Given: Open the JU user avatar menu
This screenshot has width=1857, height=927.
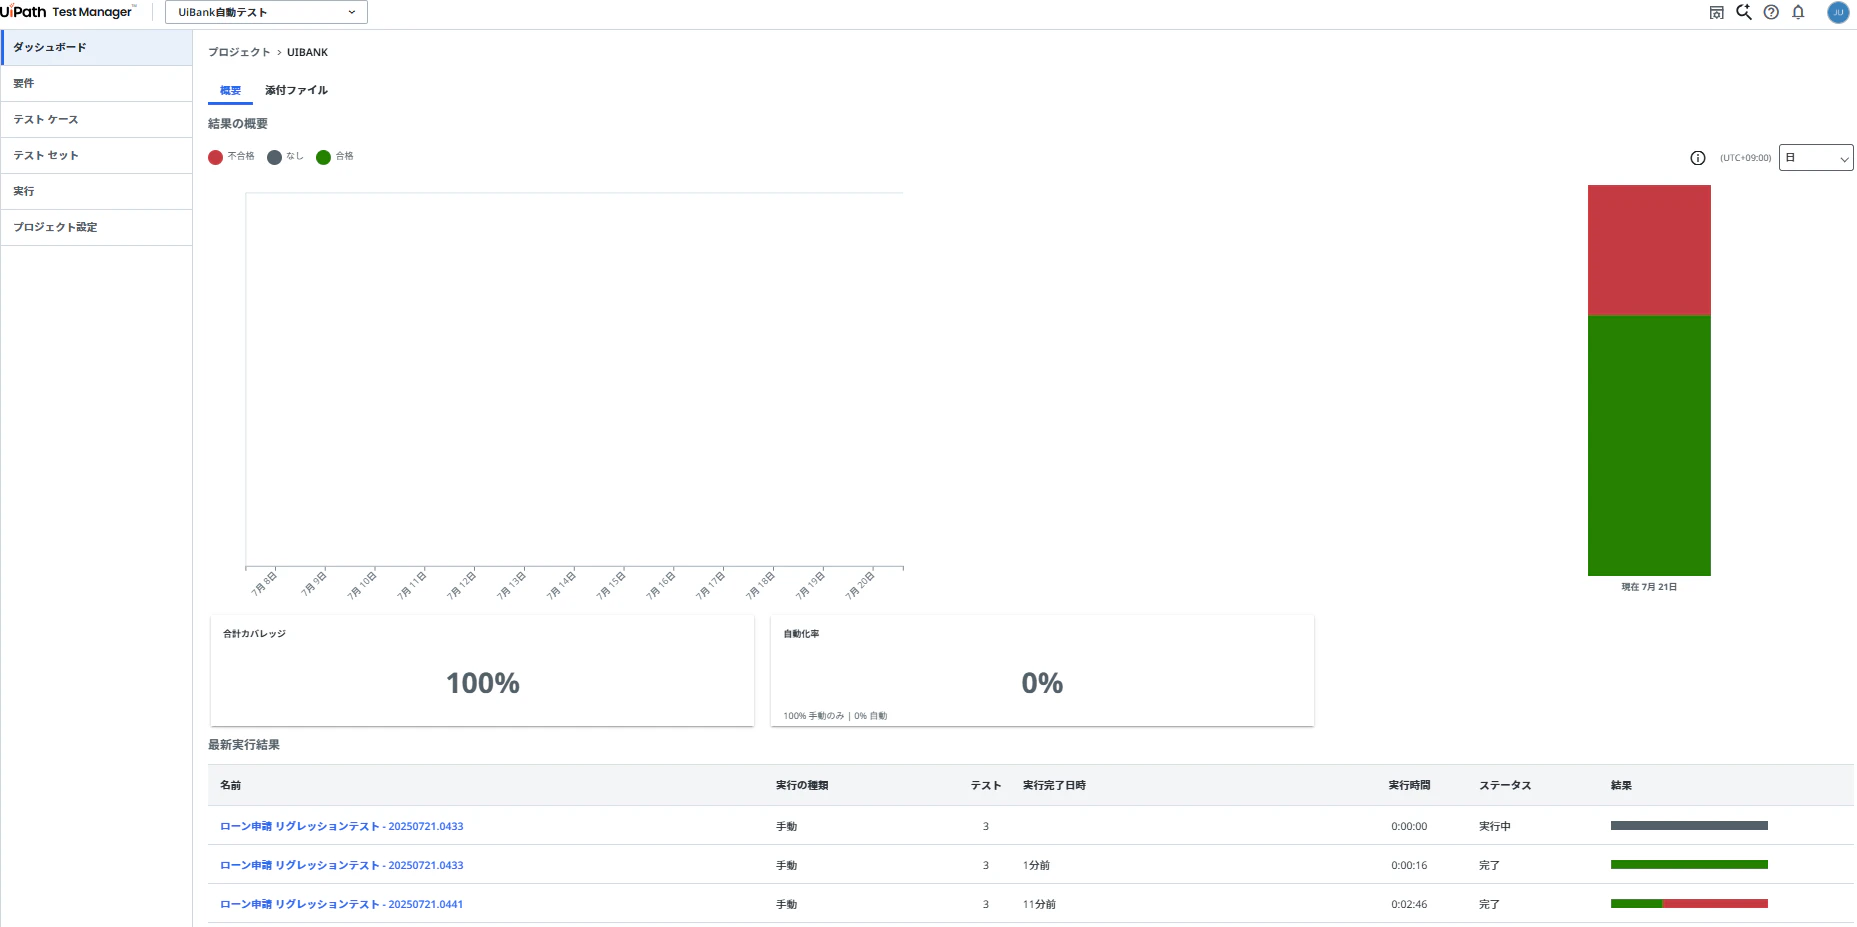Looking at the screenshot, I should [1838, 13].
